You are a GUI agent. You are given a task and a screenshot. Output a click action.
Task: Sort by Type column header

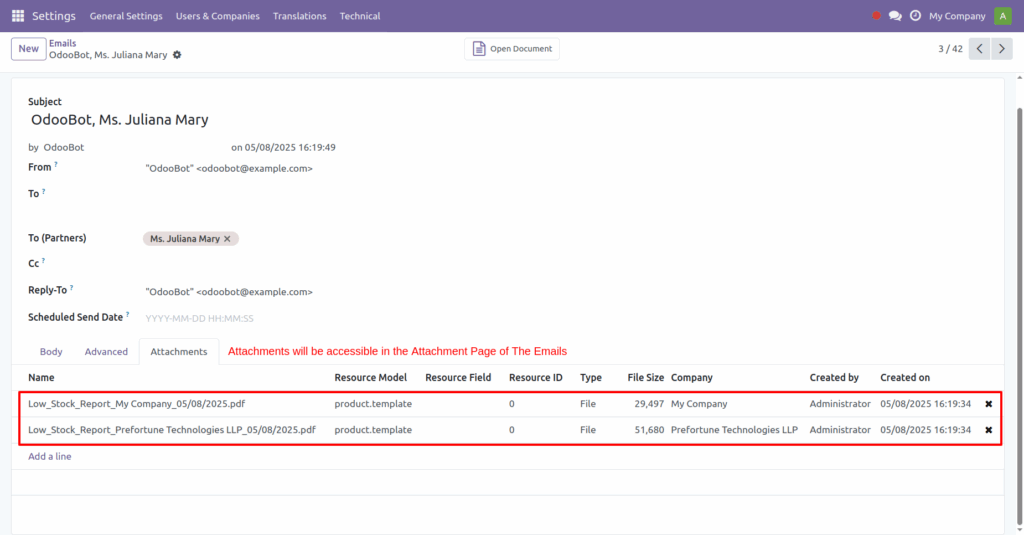(x=591, y=378)
